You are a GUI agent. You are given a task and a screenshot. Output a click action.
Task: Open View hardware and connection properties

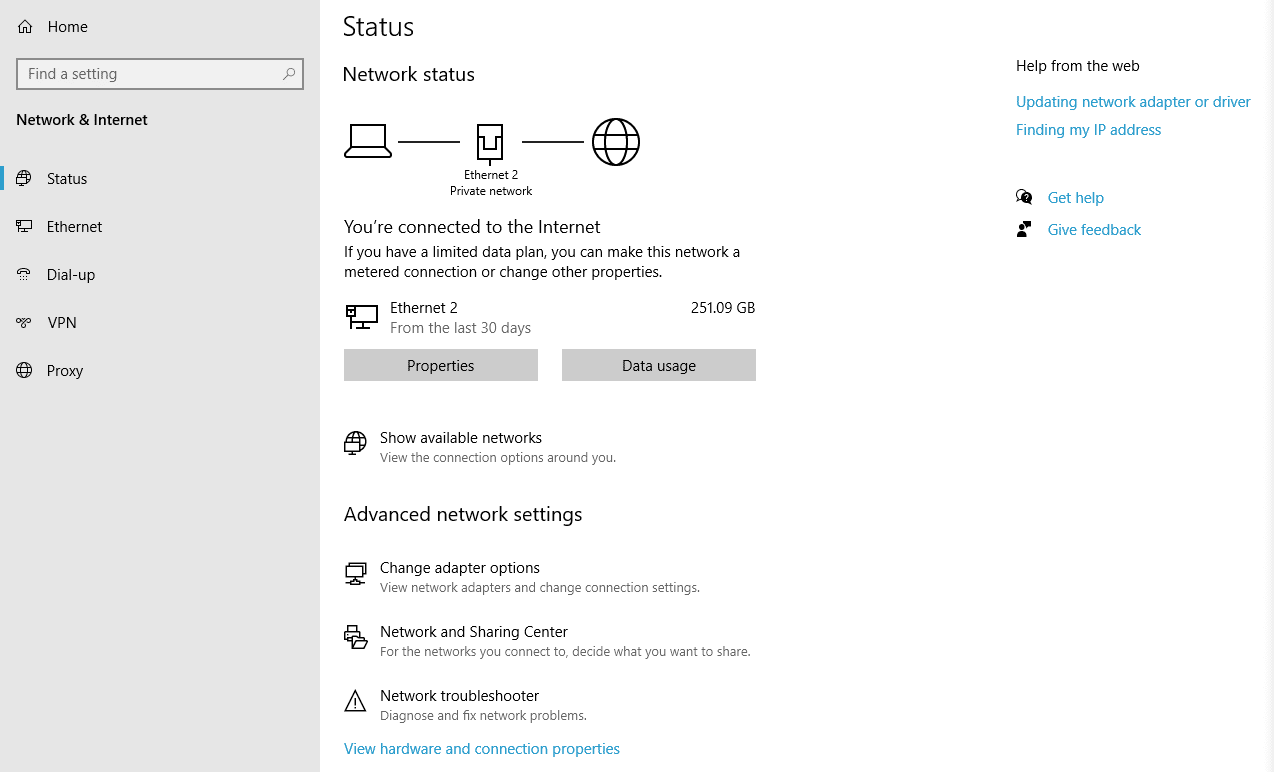[481, 748]
